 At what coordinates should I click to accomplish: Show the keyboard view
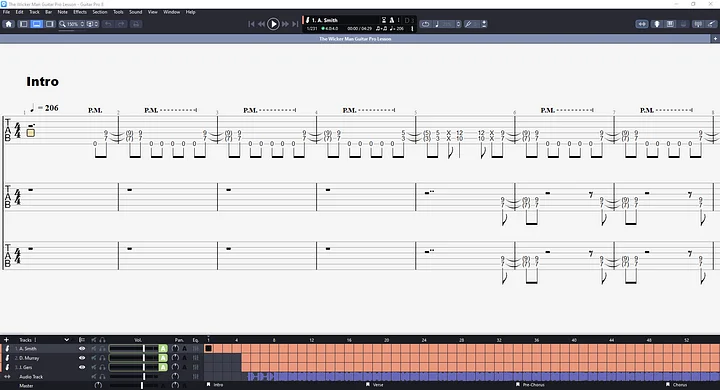670,24
